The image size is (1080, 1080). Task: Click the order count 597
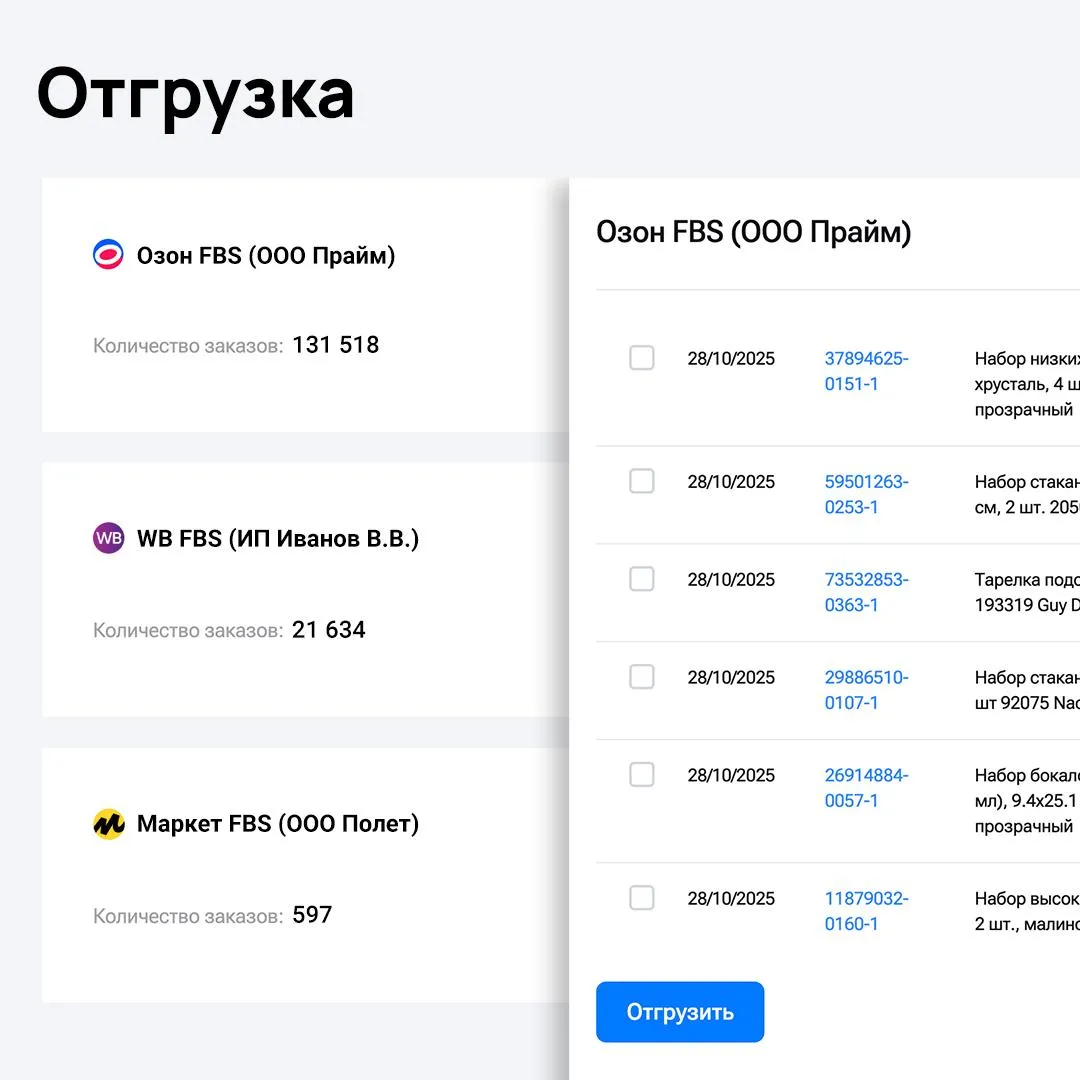(312, 915)
